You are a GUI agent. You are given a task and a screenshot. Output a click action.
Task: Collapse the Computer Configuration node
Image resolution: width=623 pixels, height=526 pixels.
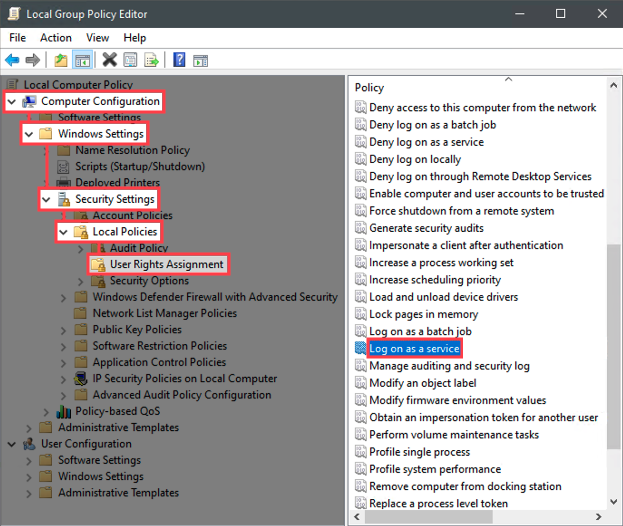pyautogui.click(x=11, y=101)
